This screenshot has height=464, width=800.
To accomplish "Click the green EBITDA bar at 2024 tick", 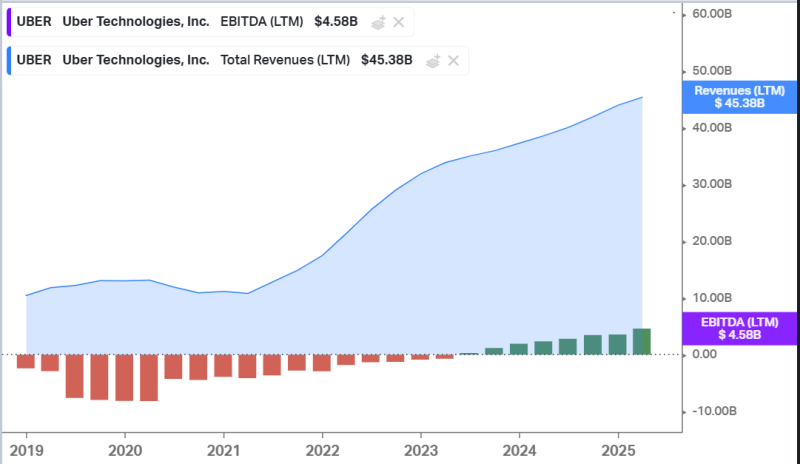I will click(519, 349).
